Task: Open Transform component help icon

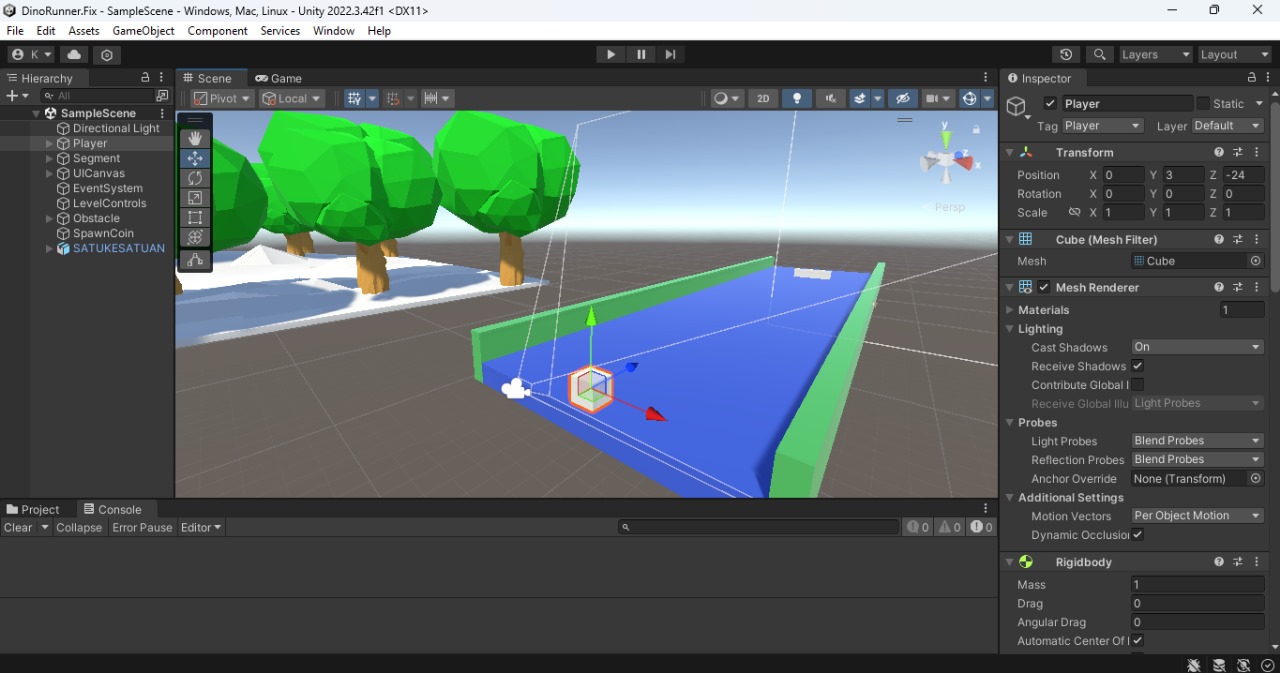Action: click(1219, 152)
